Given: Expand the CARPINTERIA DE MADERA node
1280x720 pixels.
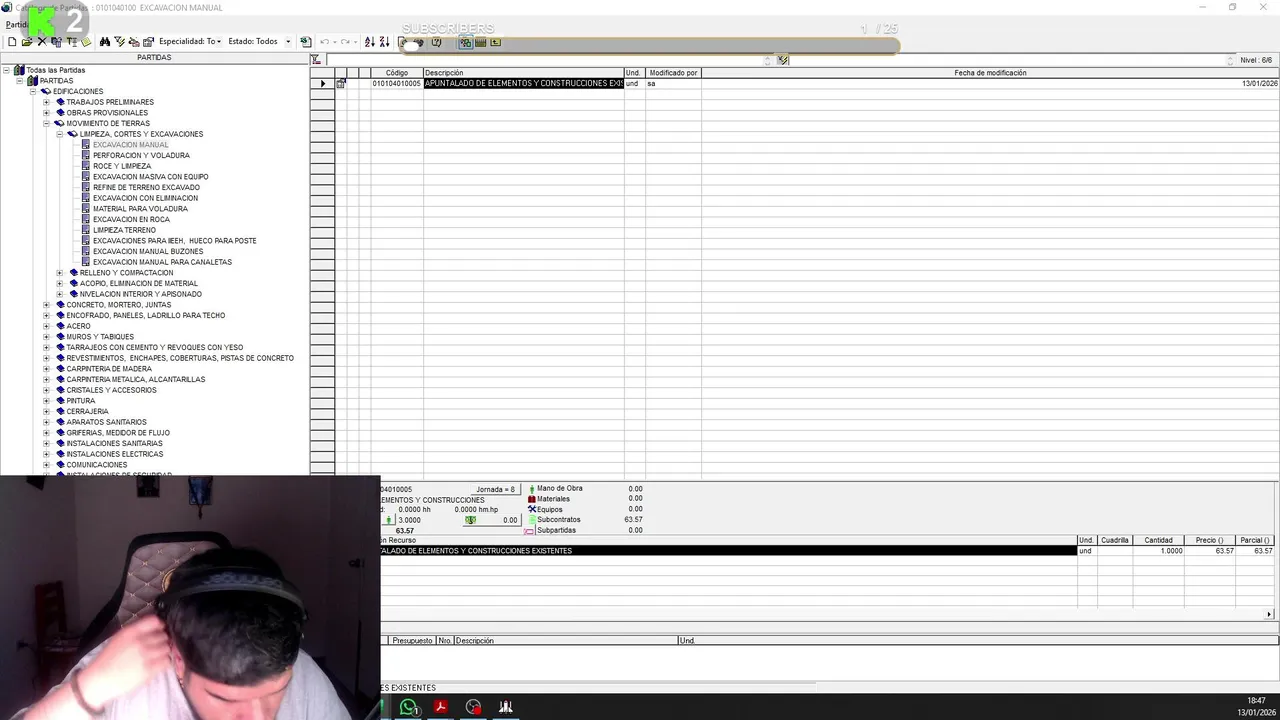Looking at the screenshot, I should pos(46,369).
